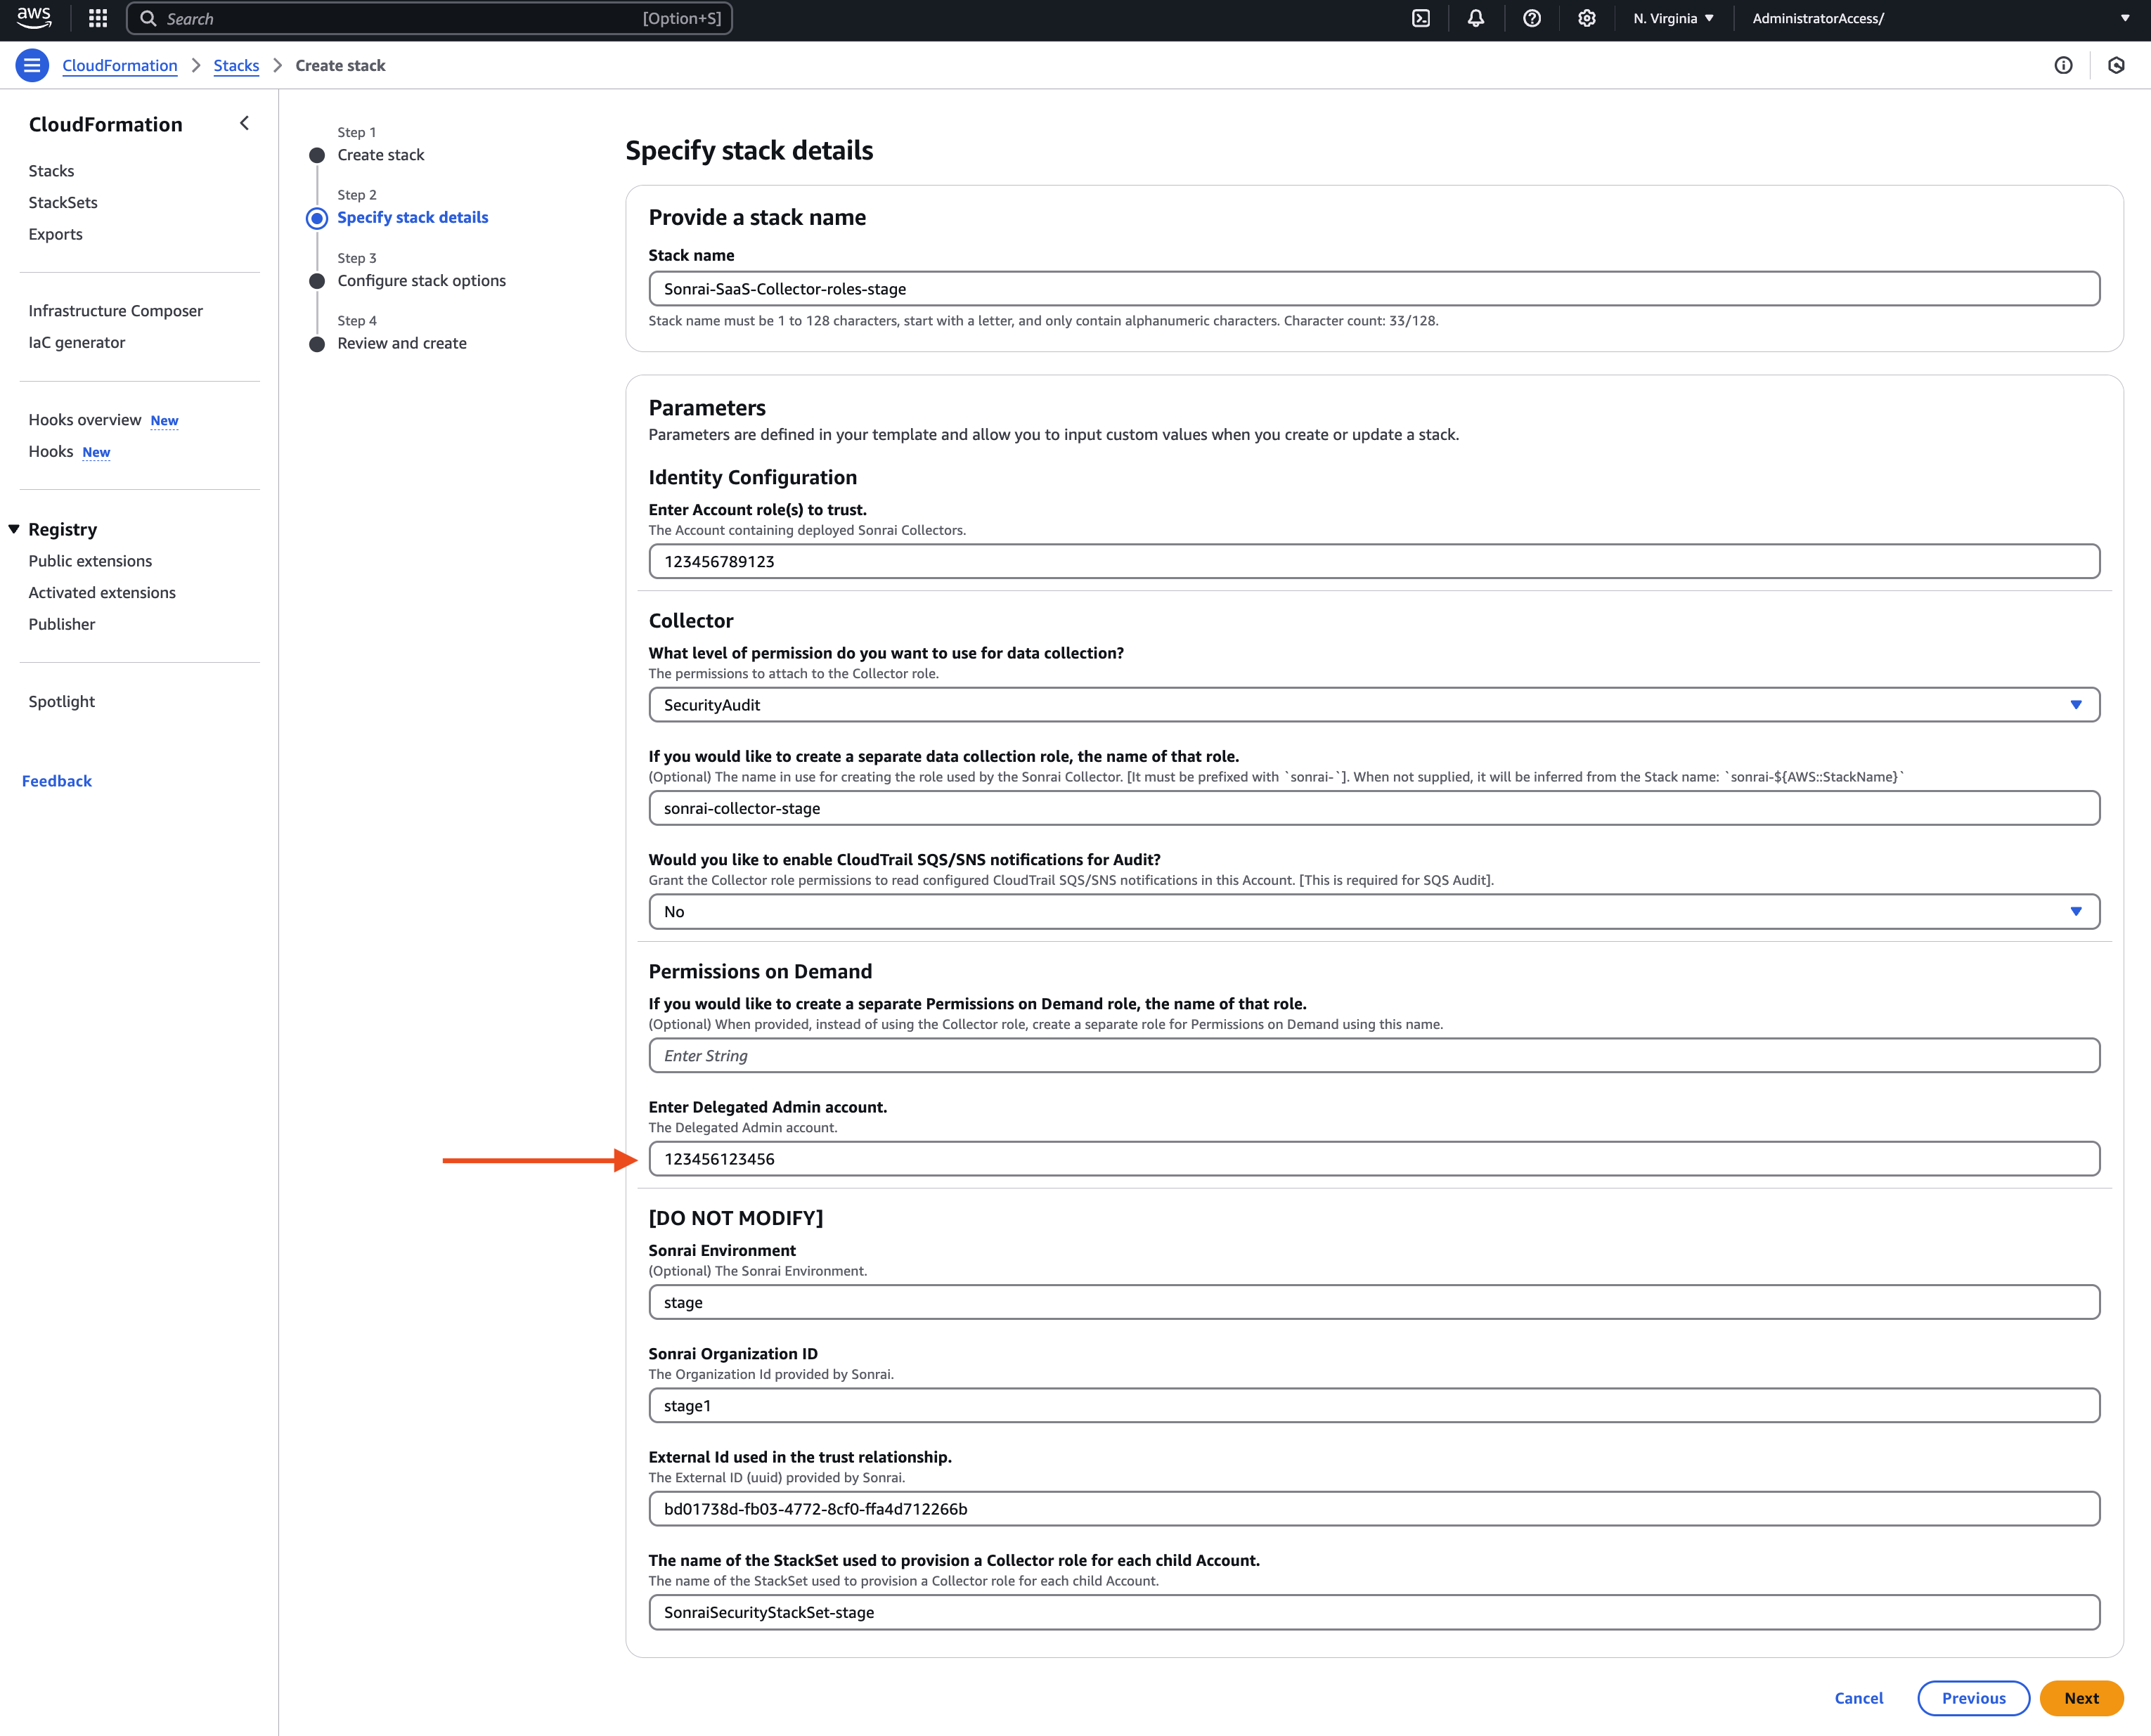Open the preferences hexagon icon at top right
2151x1736 pixels.
click(x=2116, y=65)
